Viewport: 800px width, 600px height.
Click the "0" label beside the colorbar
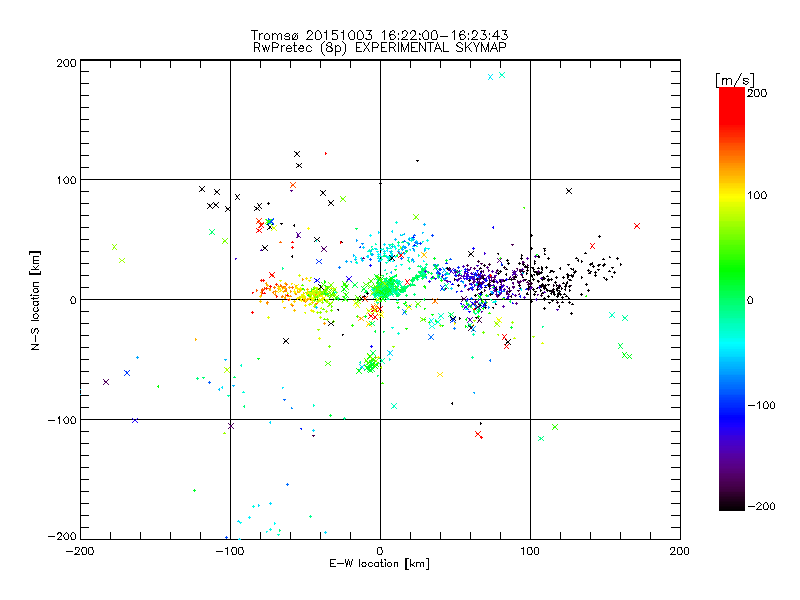[750, 300]
